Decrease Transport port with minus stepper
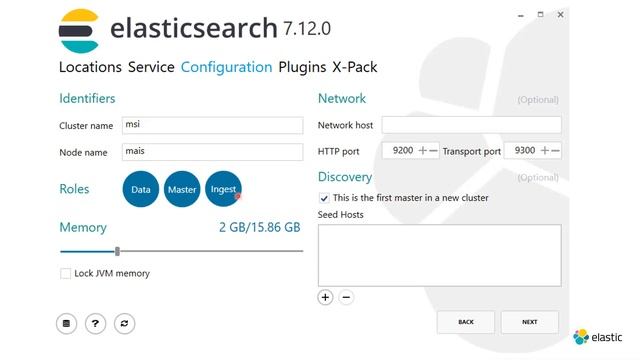The image size is (640, 360). pos(555,151)
